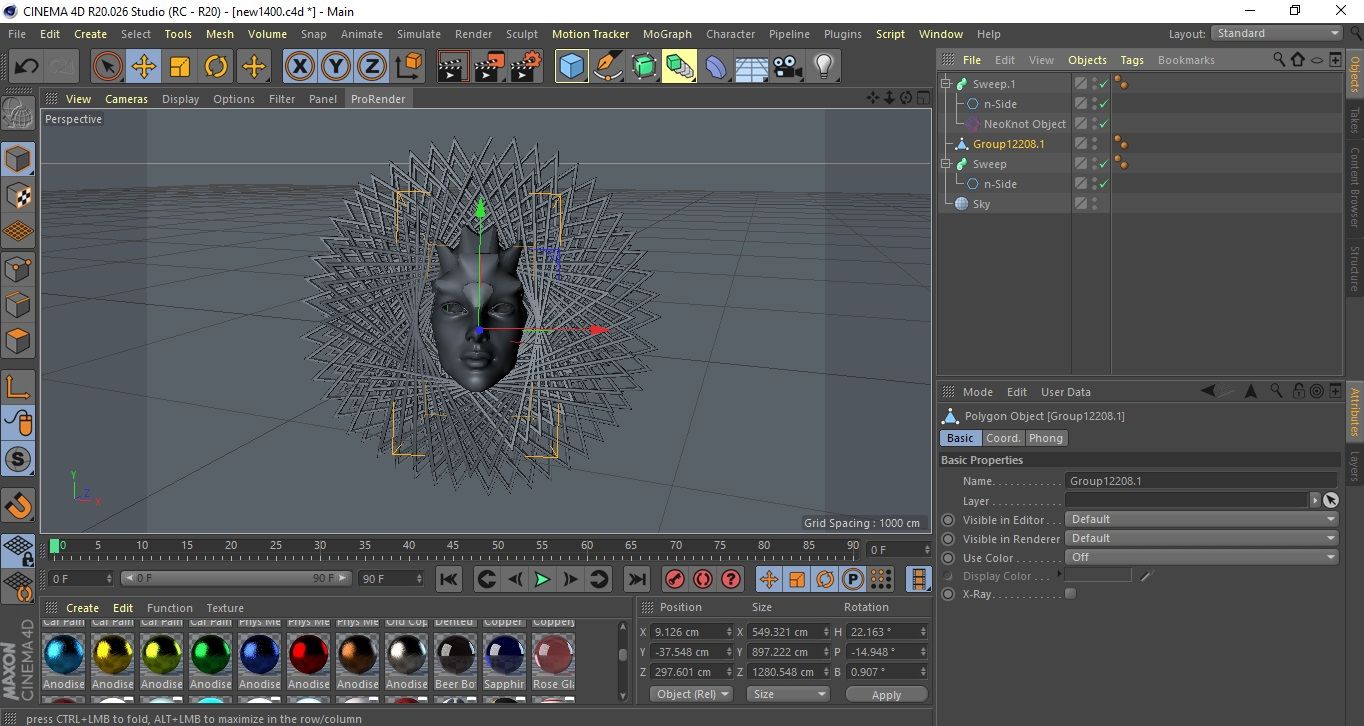Open the Visible in Editor dropdown
The width and height of the screenshot is (1364, 726).
pos(1201,519)
